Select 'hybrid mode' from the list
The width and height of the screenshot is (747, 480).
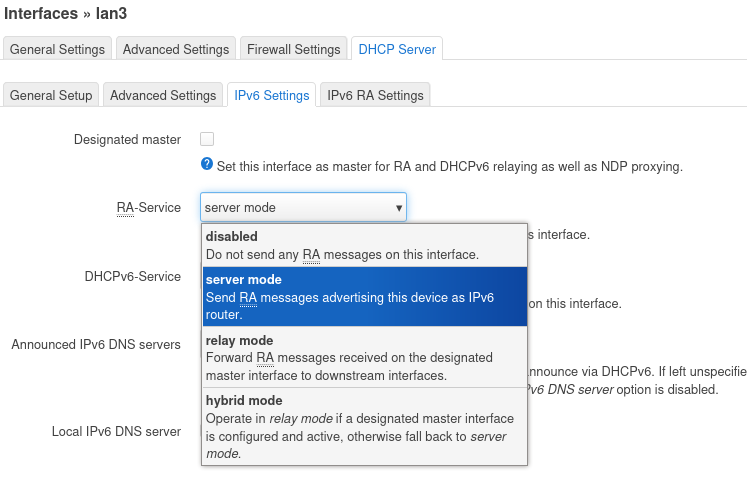click(365, 426)
